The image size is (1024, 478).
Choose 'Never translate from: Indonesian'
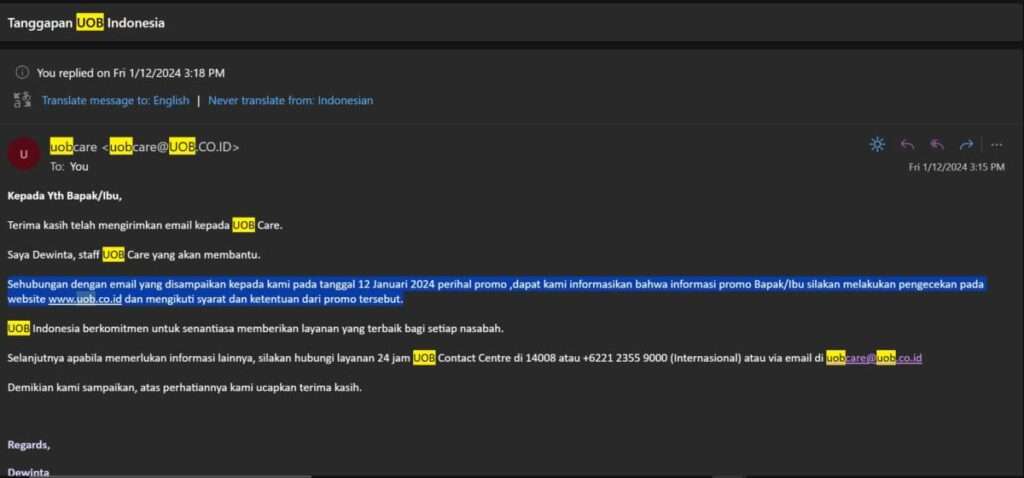tap(290, 100)
